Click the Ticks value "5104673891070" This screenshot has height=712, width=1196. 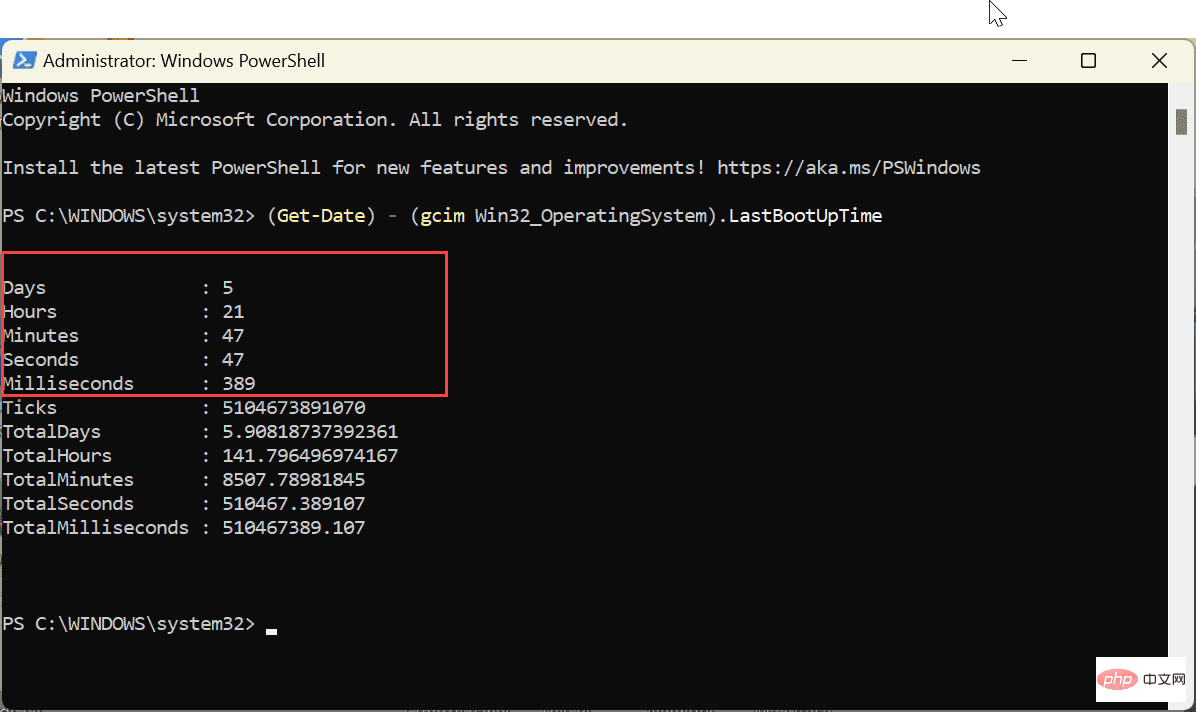pos(294,408)
